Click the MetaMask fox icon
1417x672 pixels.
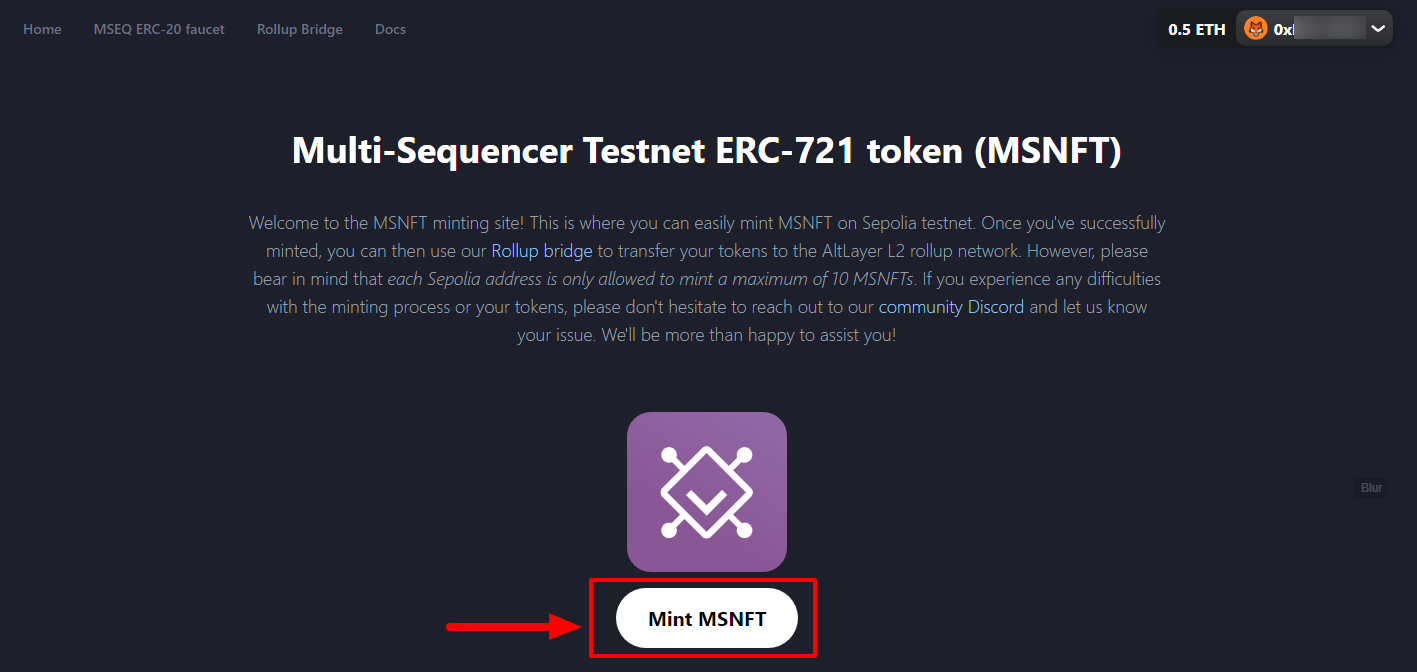pos(1255,29)
